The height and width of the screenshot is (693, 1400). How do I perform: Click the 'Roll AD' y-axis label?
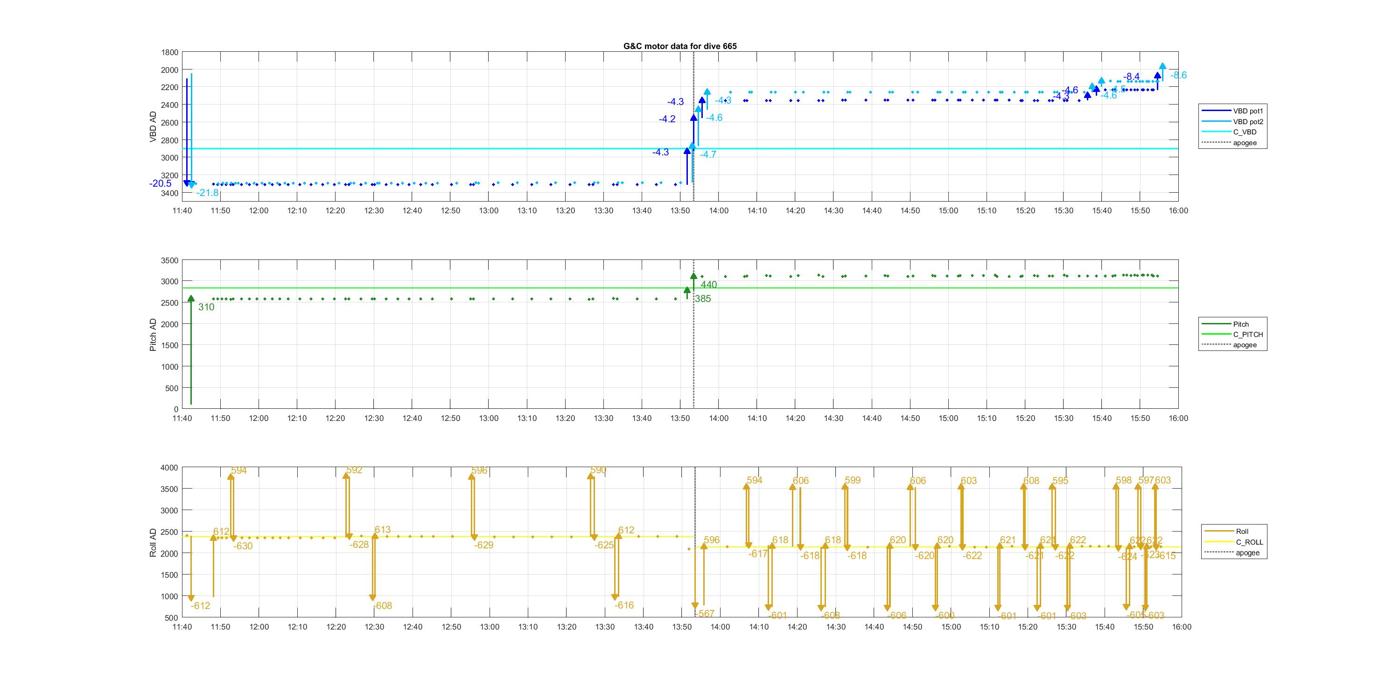[154, 542]
